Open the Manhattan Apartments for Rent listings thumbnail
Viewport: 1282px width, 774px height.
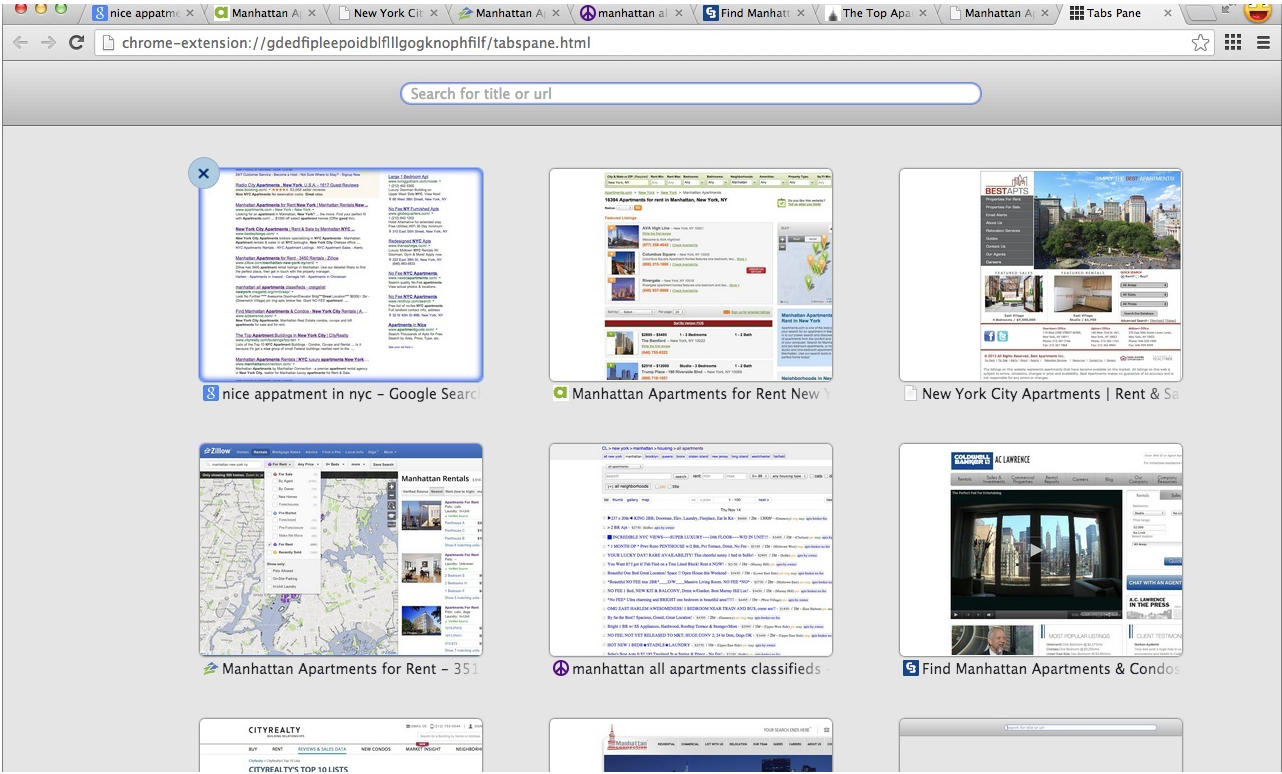(x=691, y=274)
